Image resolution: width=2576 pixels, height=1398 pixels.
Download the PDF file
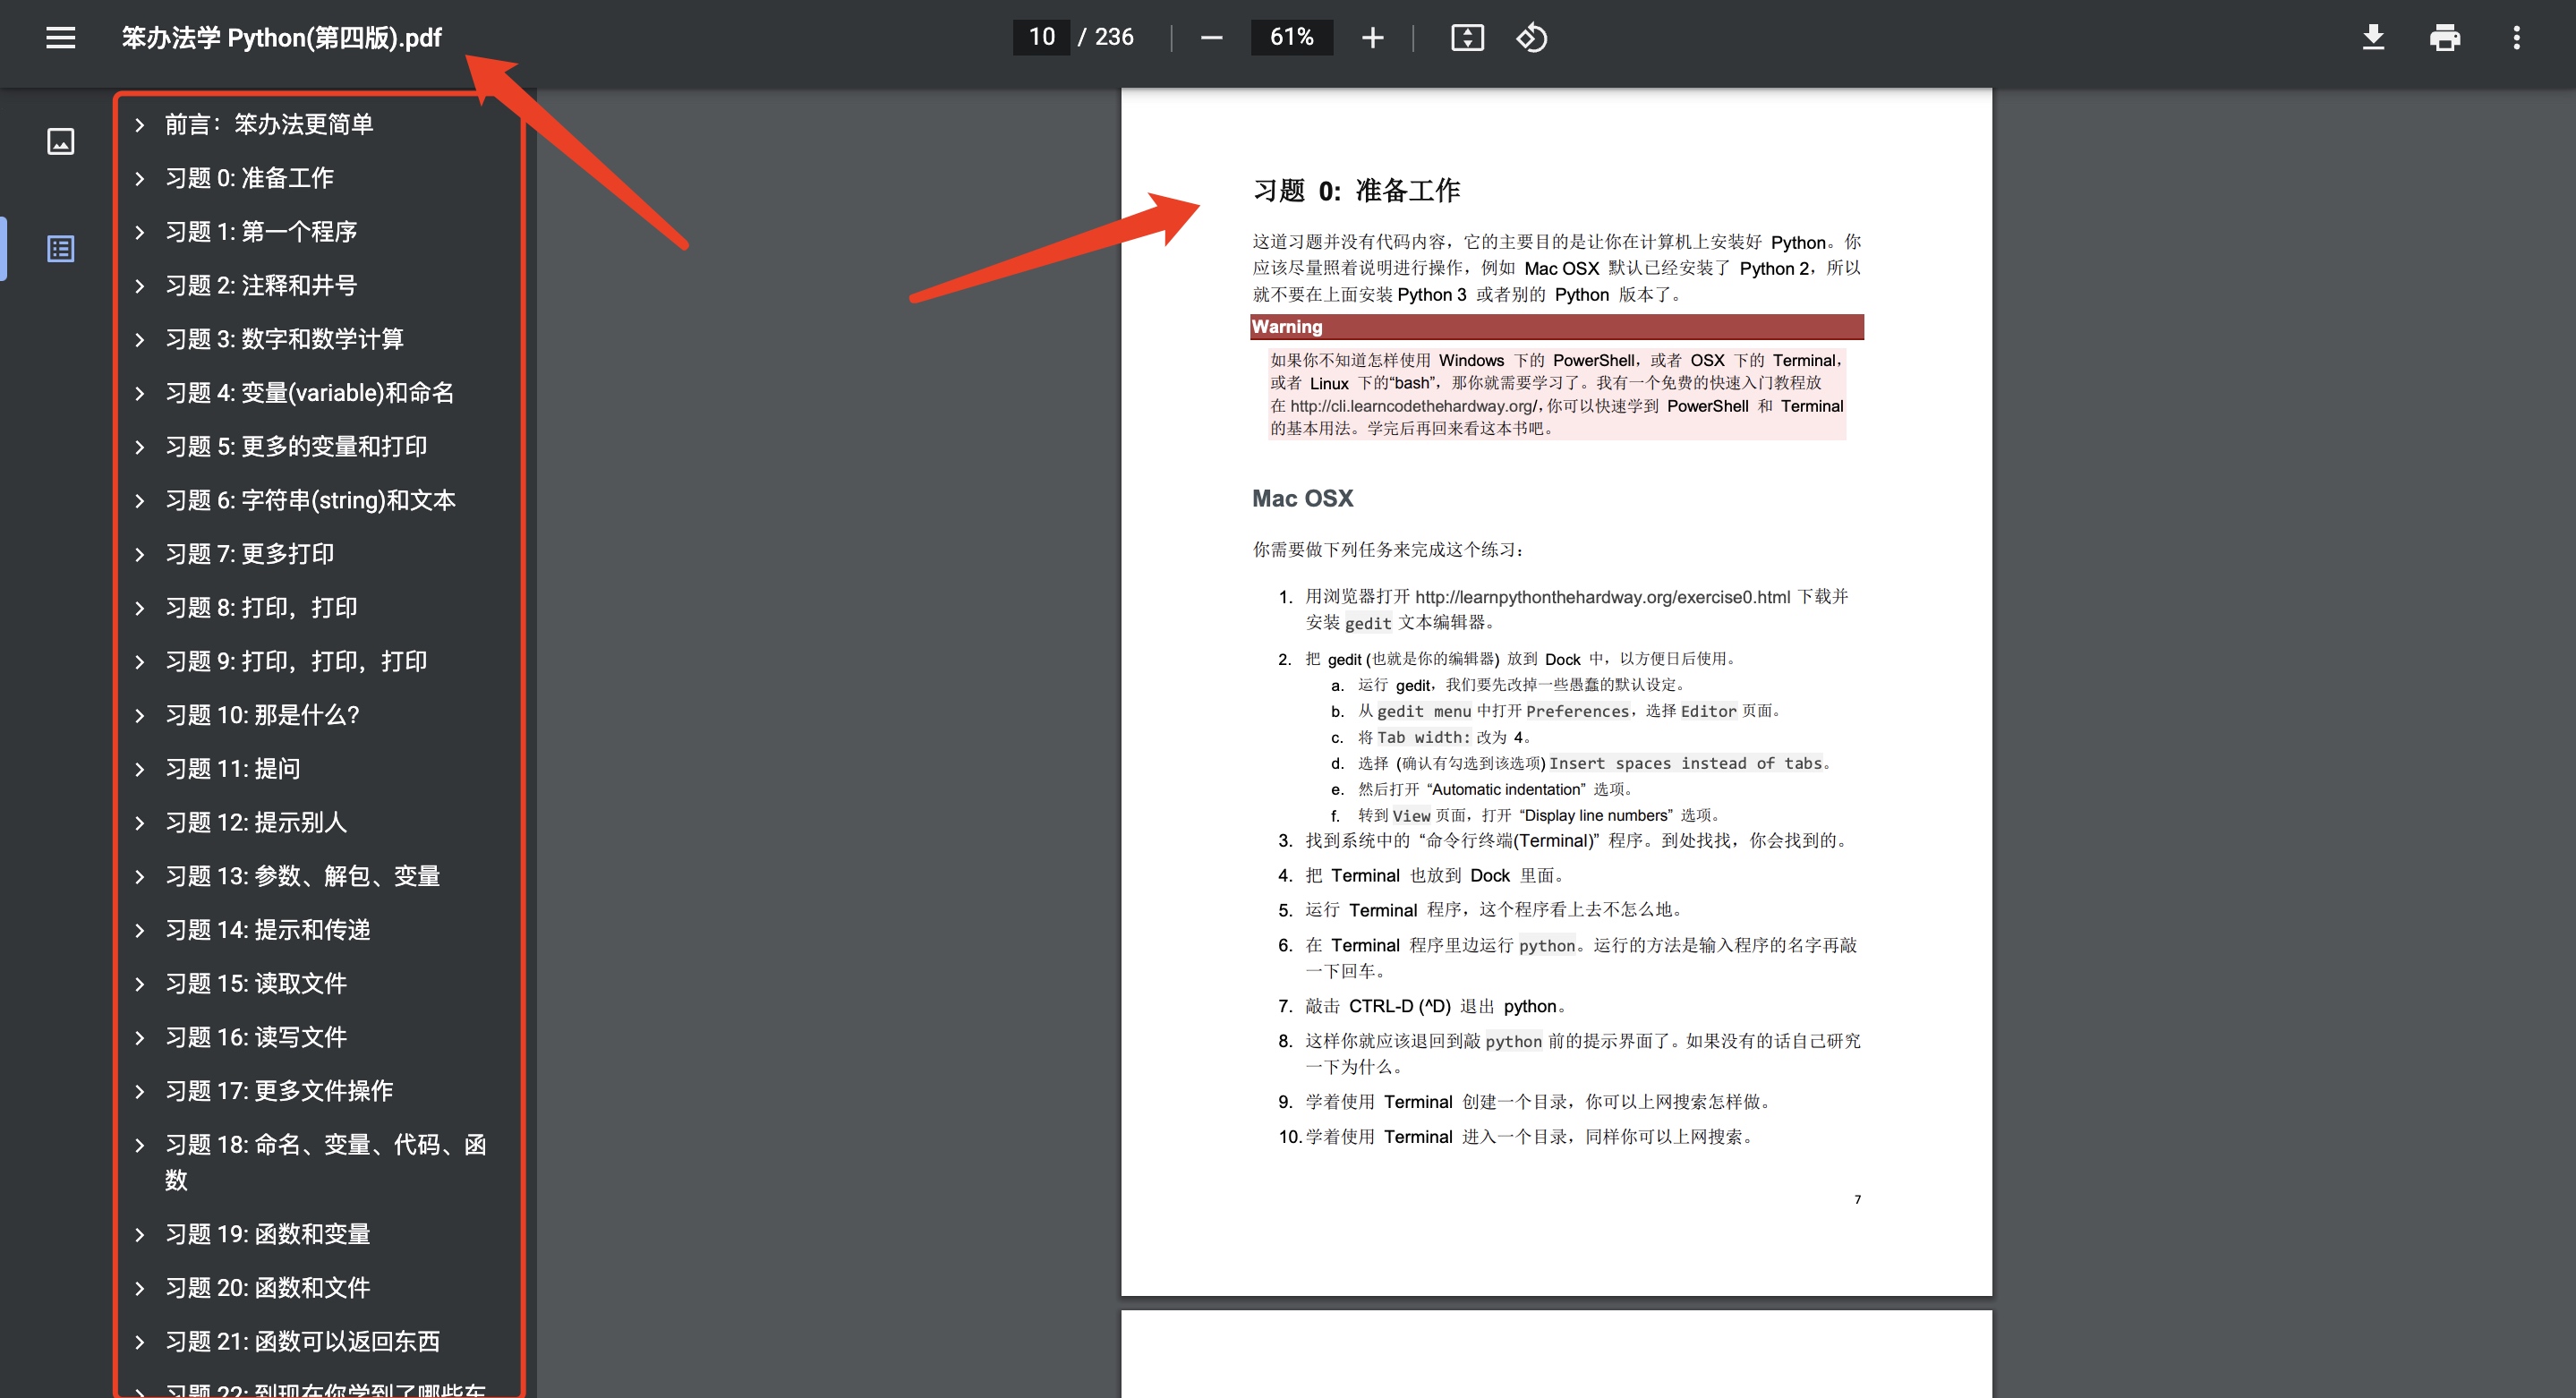(2373, 38)
